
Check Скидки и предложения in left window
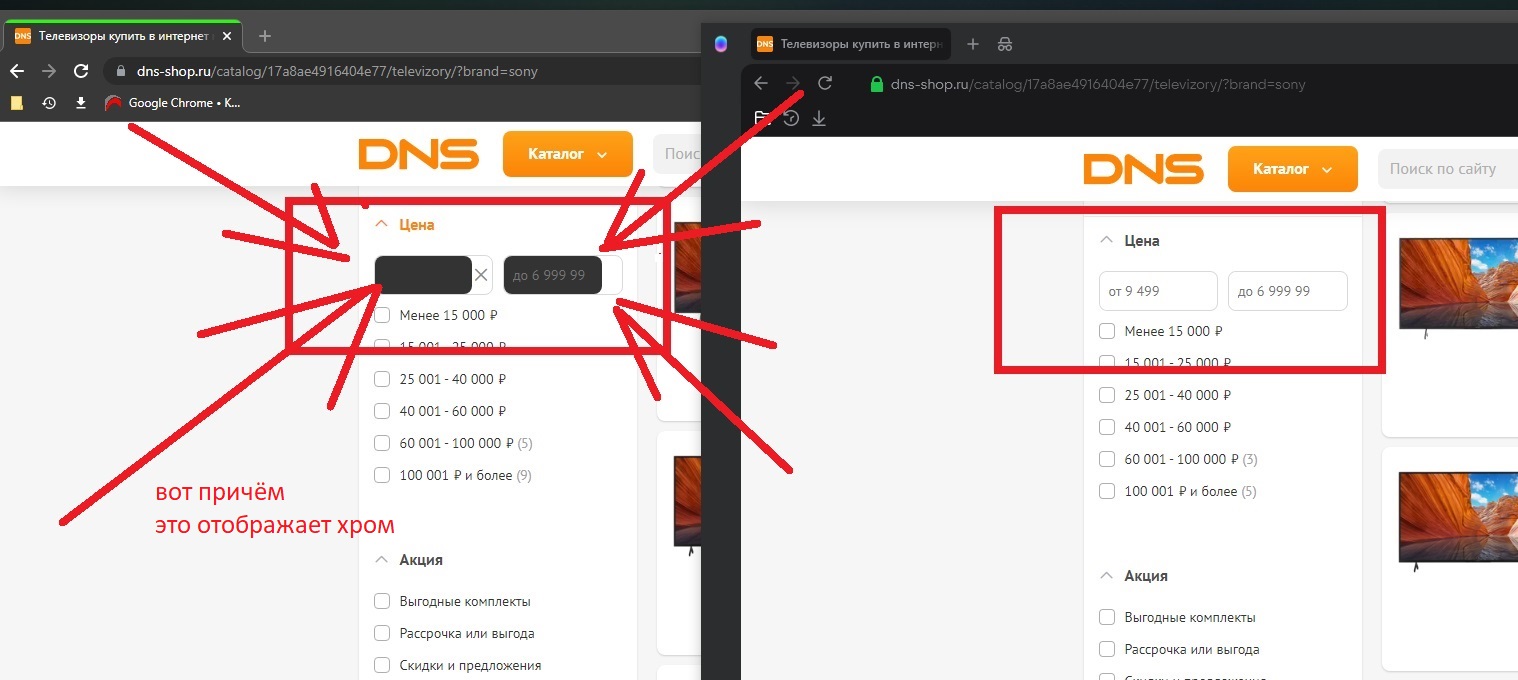pos(381,665)
